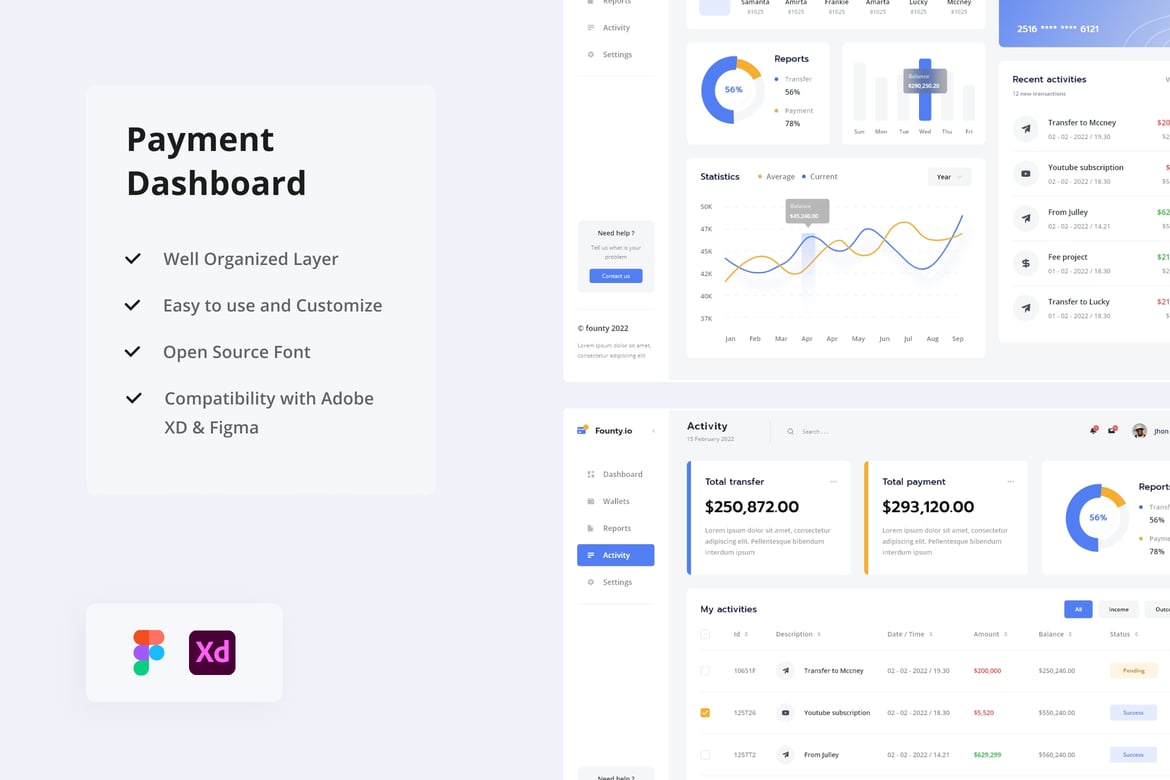Click the send icon beside Transfer to Lucky
Image resolution: width=1170 pixels, height=780 pixels.
click(1026, 308)
